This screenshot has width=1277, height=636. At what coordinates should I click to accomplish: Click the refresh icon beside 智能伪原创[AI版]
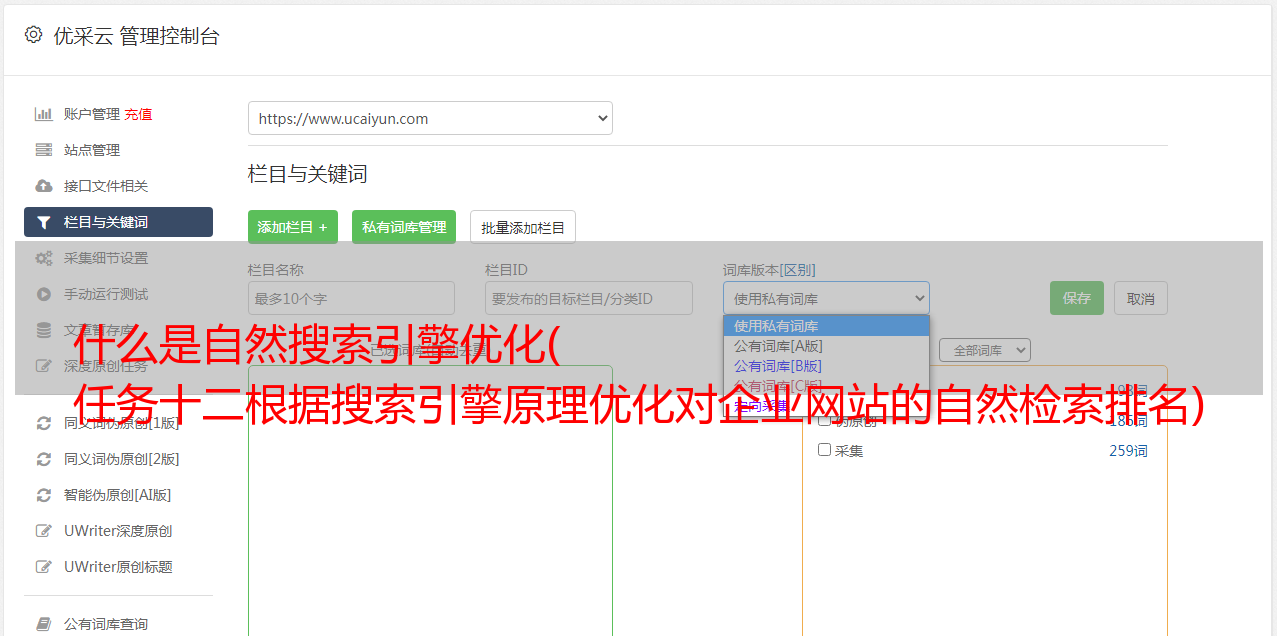(x=44, y=495)
